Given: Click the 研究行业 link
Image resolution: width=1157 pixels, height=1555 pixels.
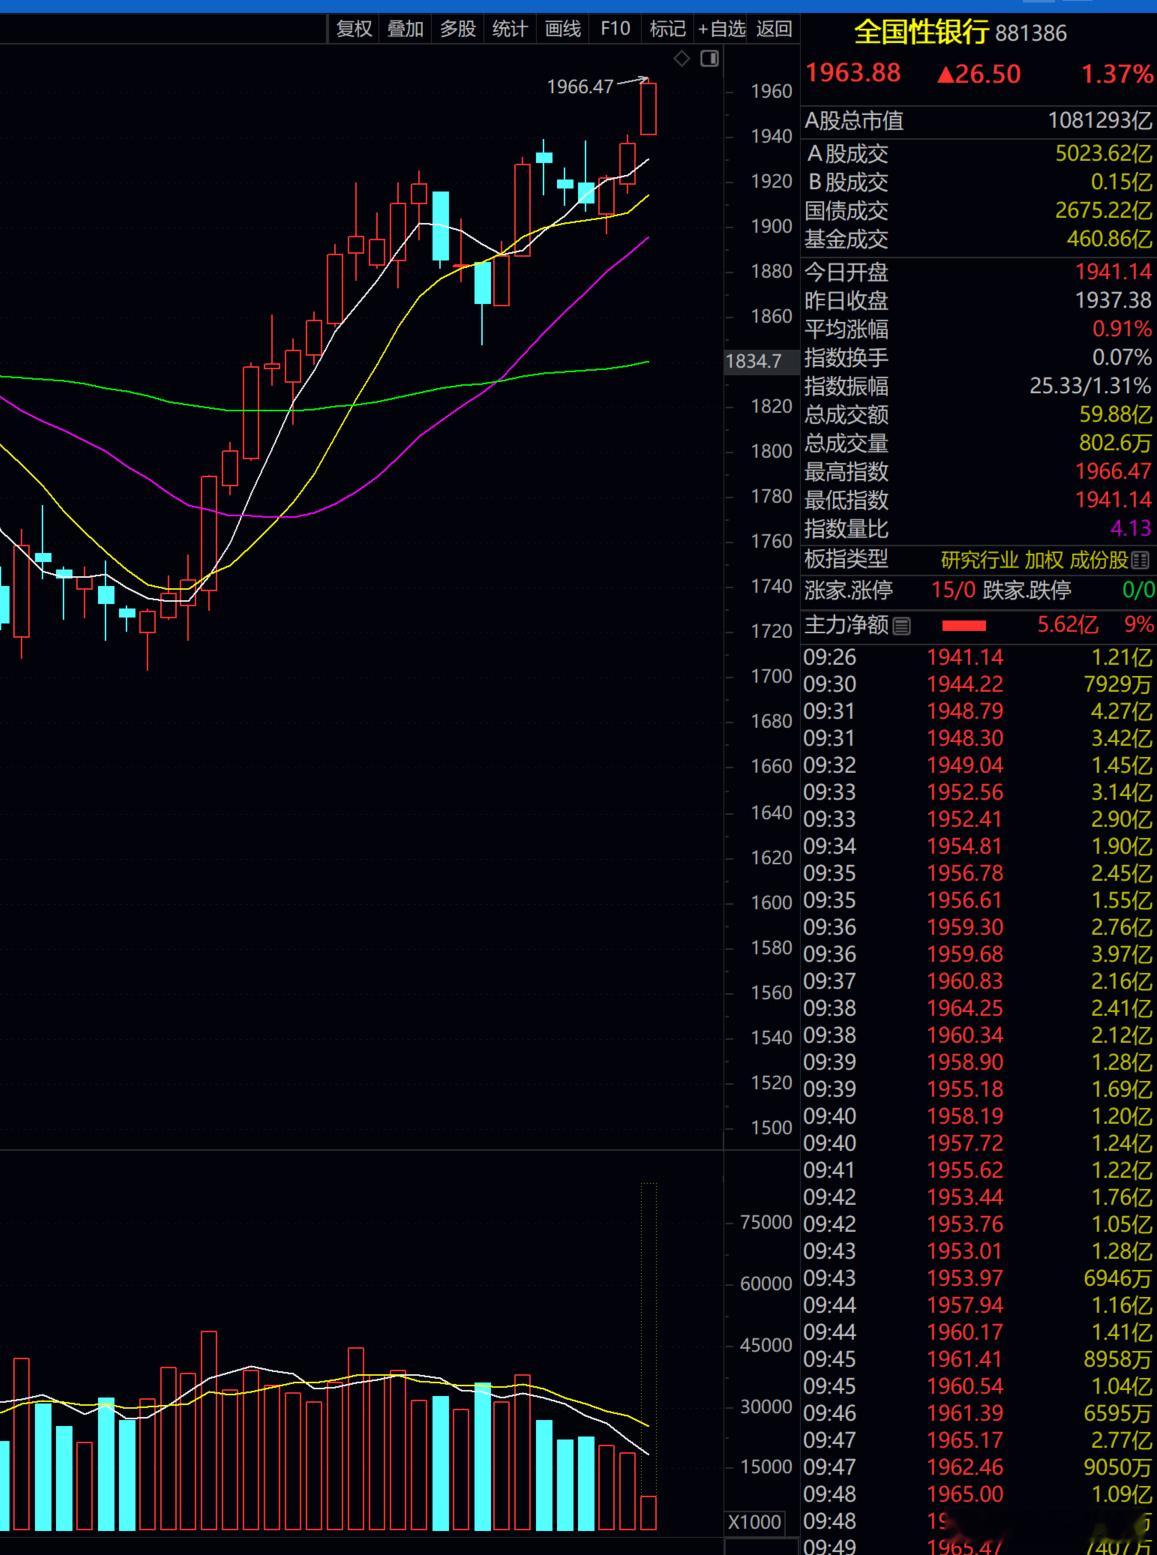Looking at the screenshot, I should (x=979, y=561).
